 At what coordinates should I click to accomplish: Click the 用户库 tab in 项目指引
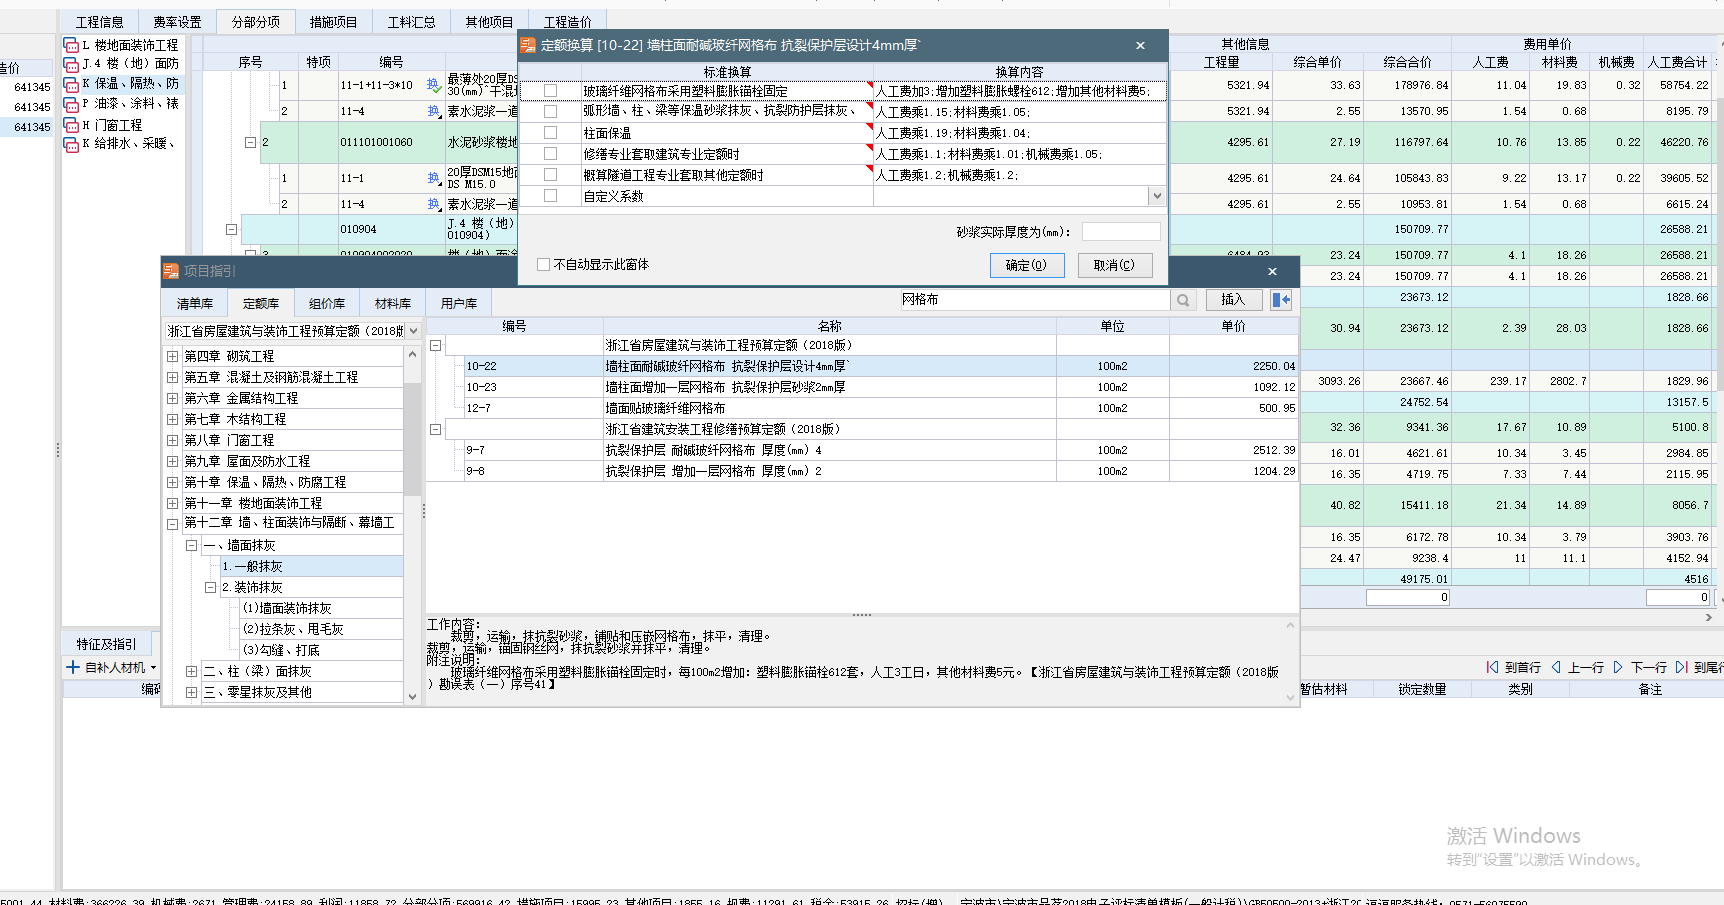(x=459, y=303)
